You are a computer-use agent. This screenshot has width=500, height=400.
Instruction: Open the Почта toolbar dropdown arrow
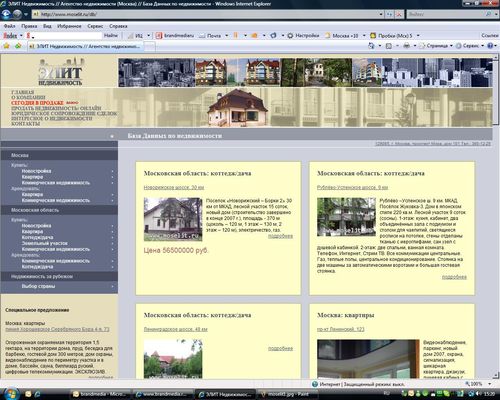pyautogui.click(x=226, y=35)
